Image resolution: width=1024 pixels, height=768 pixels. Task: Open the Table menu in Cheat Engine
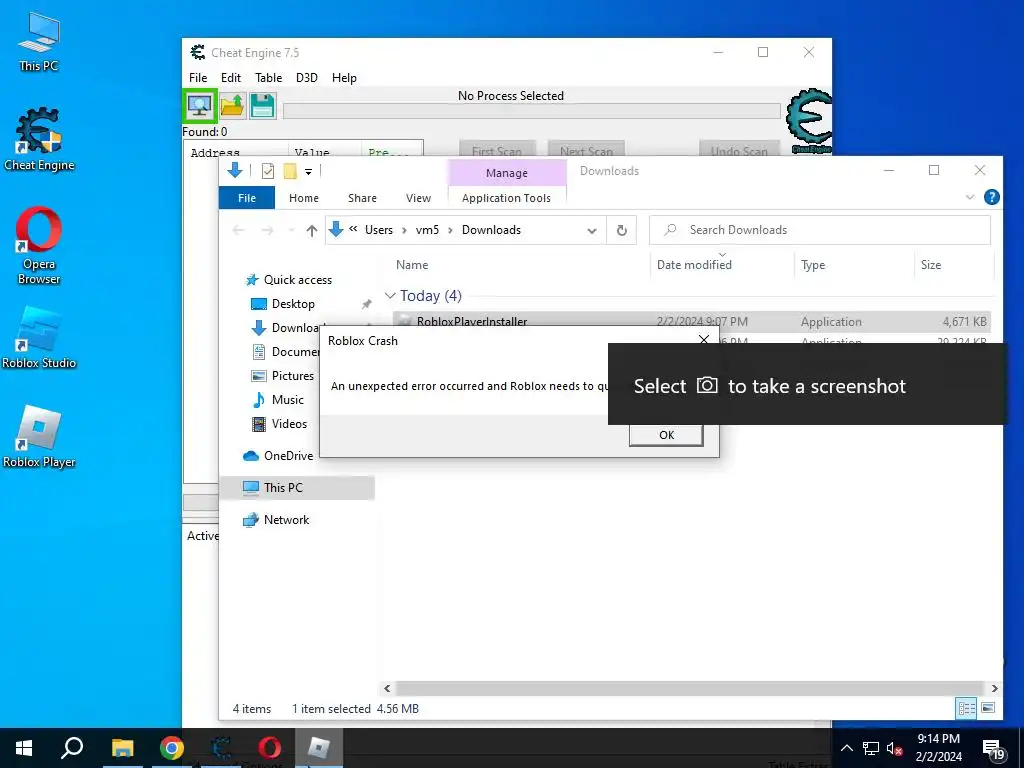268,78
